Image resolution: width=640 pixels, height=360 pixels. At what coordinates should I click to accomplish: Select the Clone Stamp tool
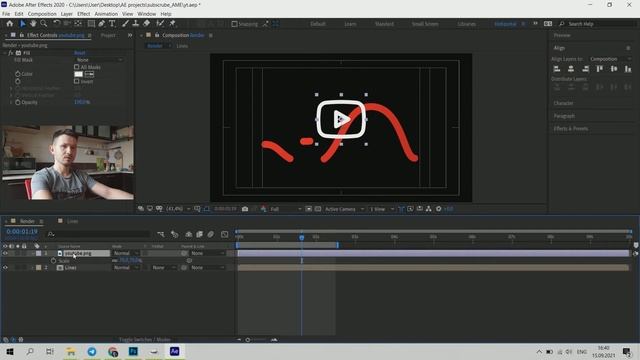point(136,24)
